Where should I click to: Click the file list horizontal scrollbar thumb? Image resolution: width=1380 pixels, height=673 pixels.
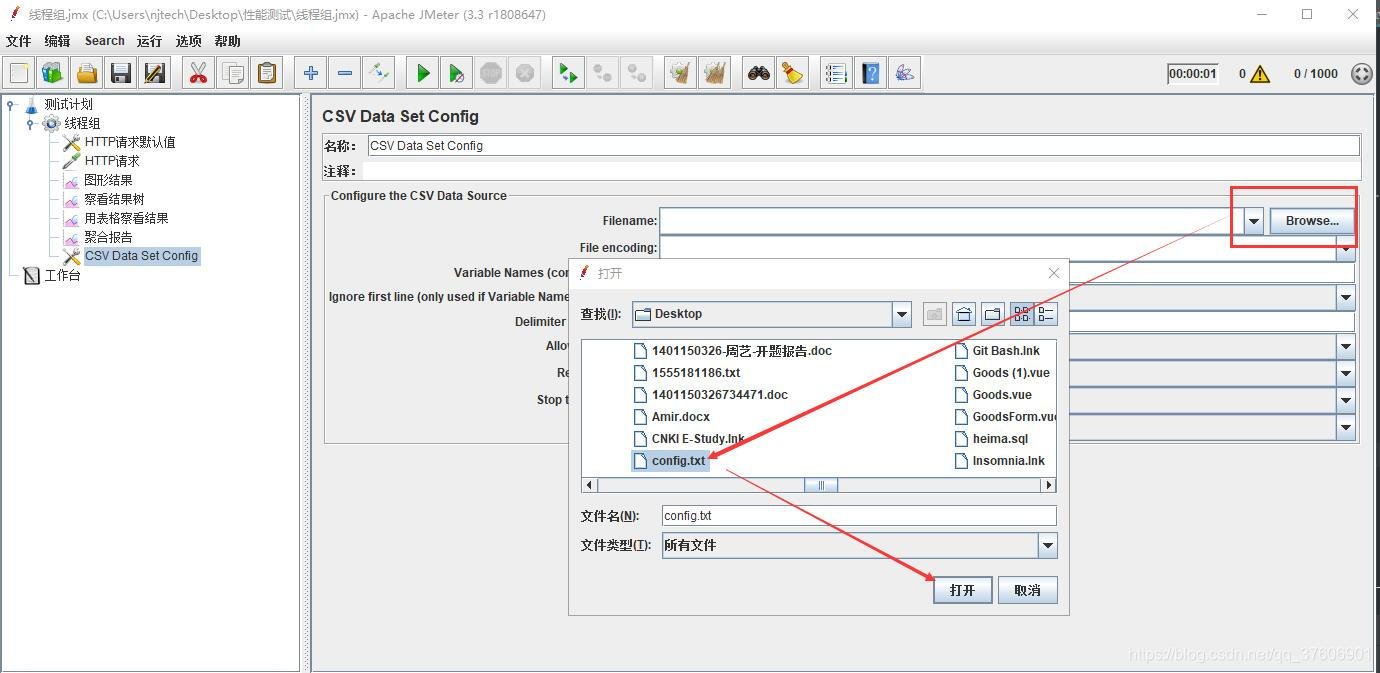[821, 485]
